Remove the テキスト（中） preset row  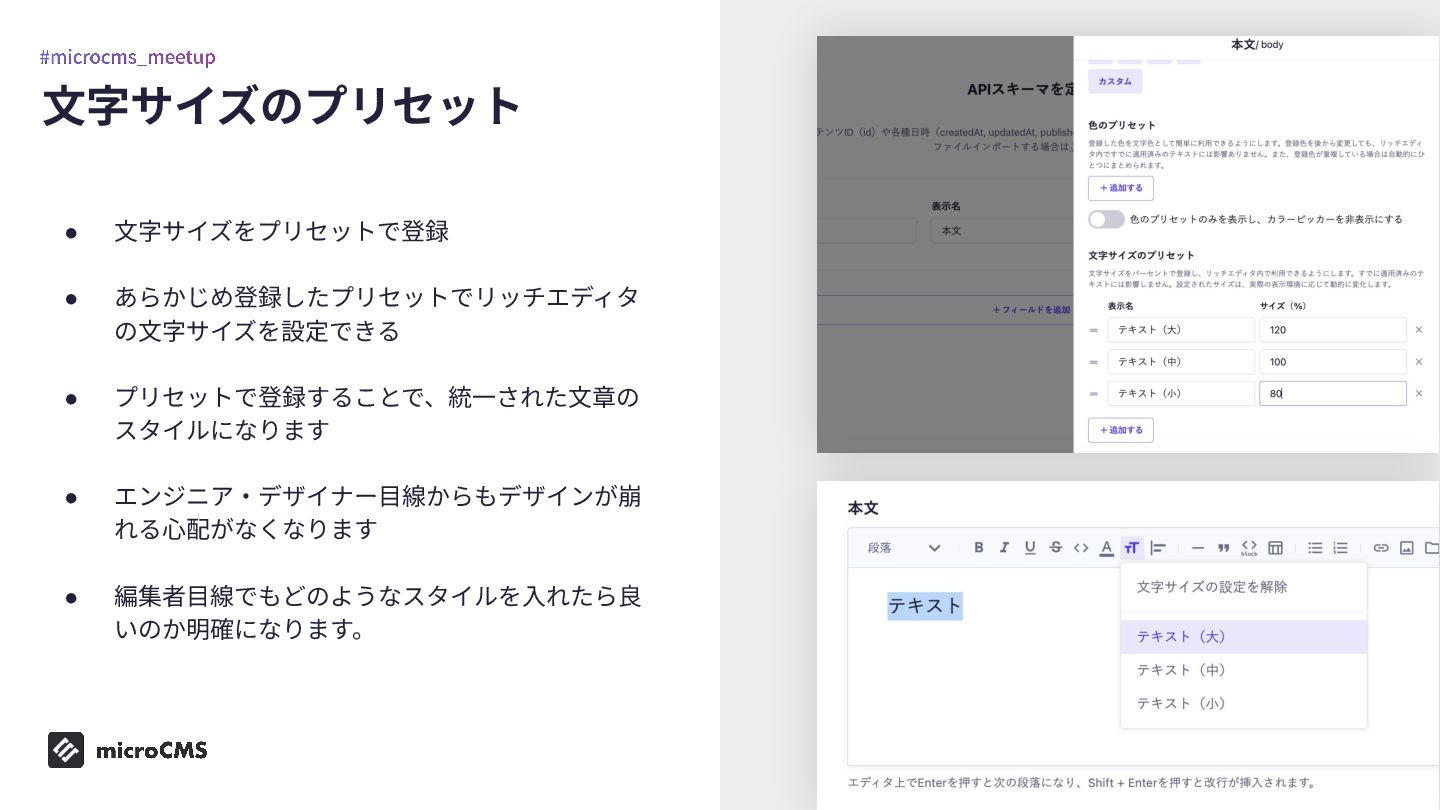tap(1419, 362)
